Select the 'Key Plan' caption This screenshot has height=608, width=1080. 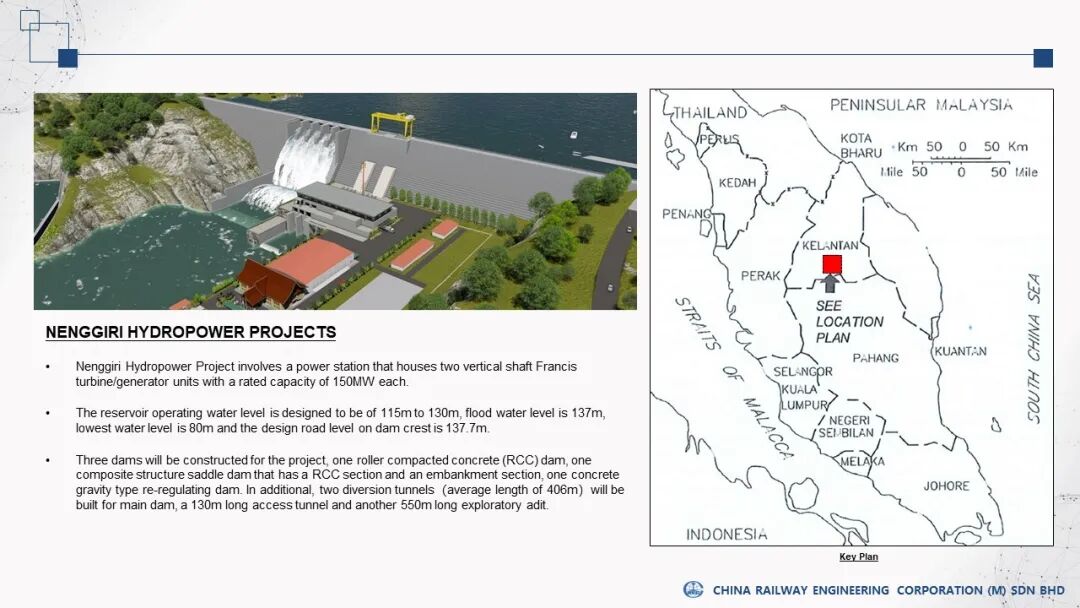(858, 556)
